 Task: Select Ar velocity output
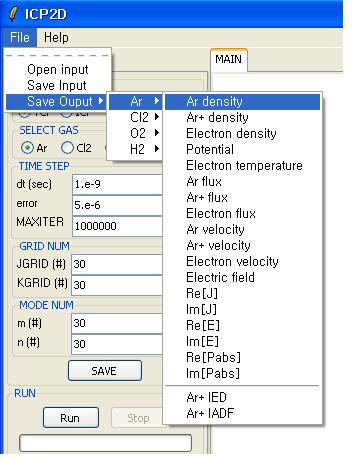243,229
